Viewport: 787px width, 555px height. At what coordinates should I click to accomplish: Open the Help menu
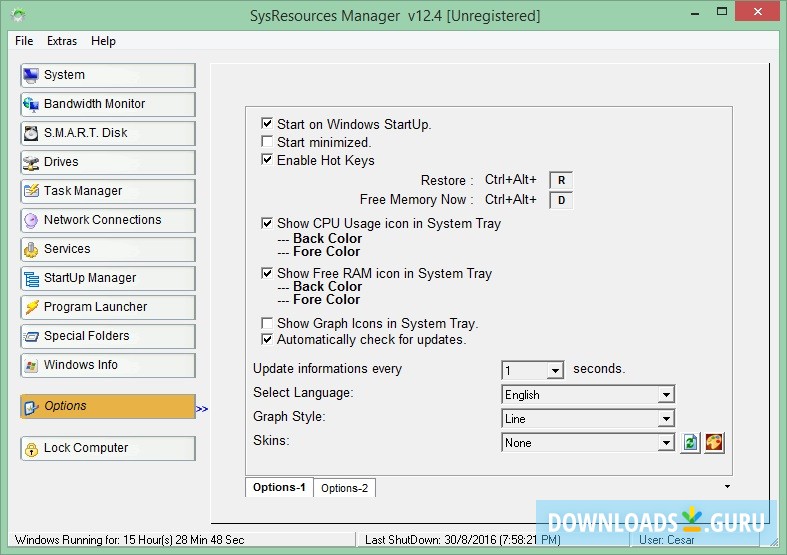pyautogui.click(x=103, y=41)
